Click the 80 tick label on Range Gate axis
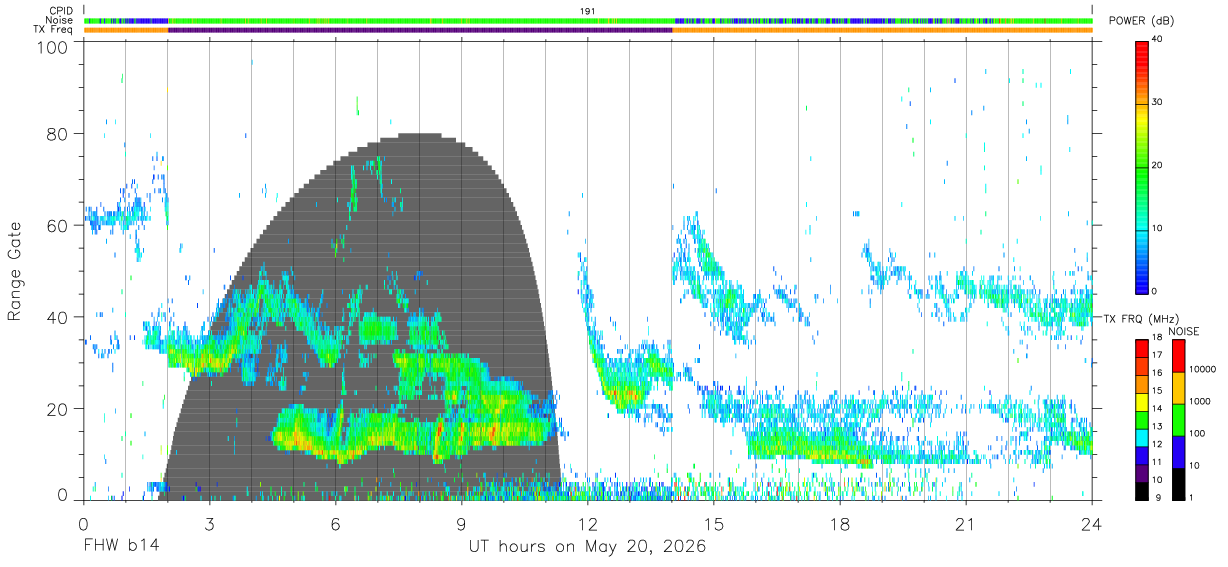1228x567 pixels. pyautogui.click(x=59, y=134)
